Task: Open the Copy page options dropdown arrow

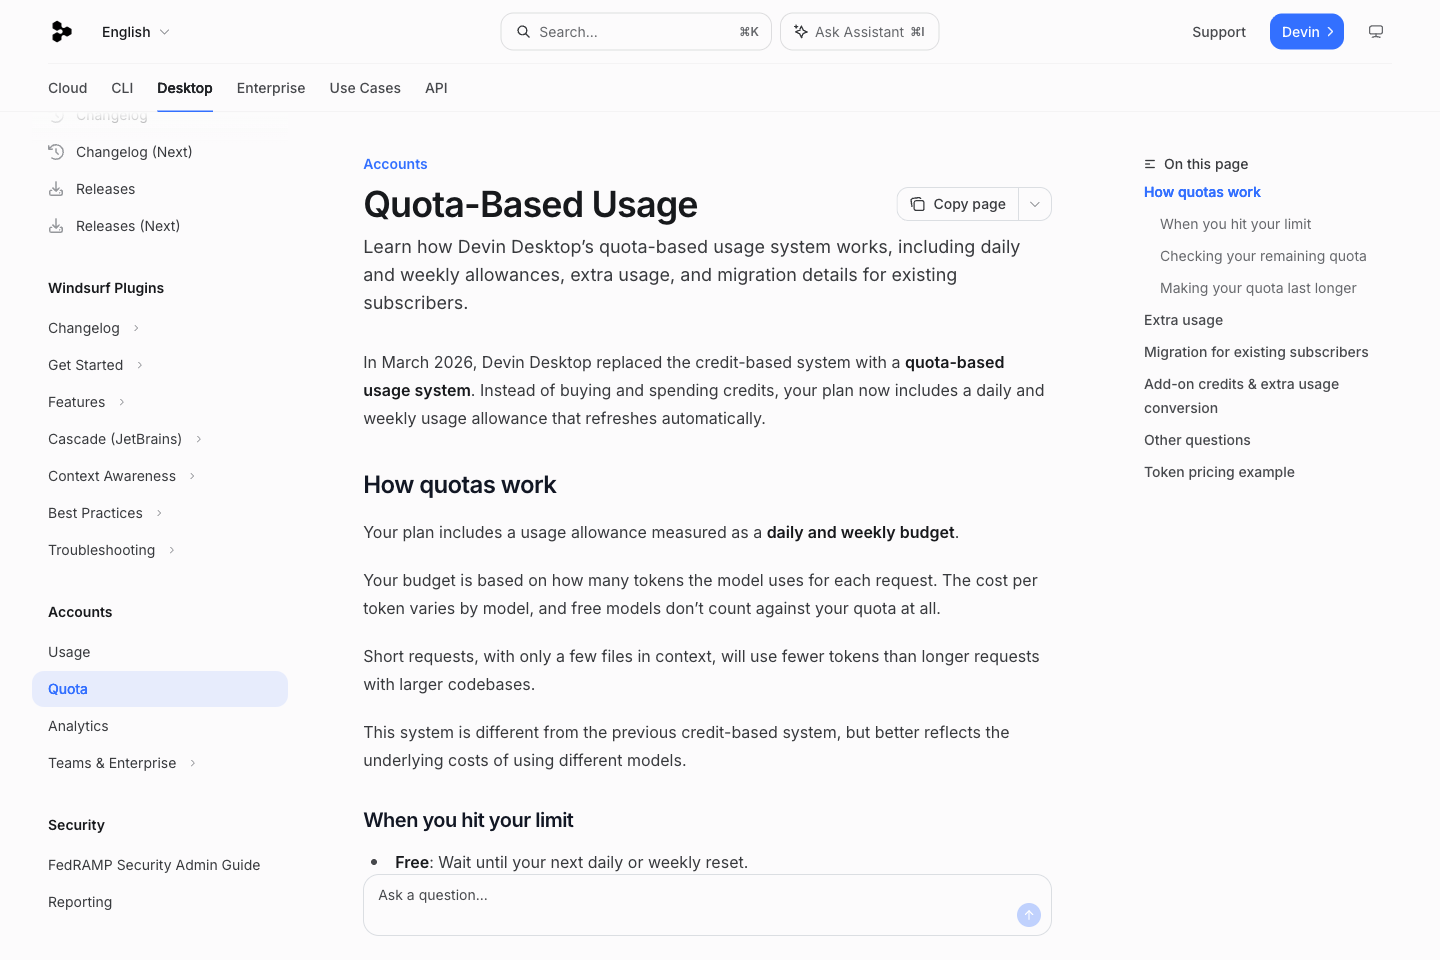Action: 1035,204
